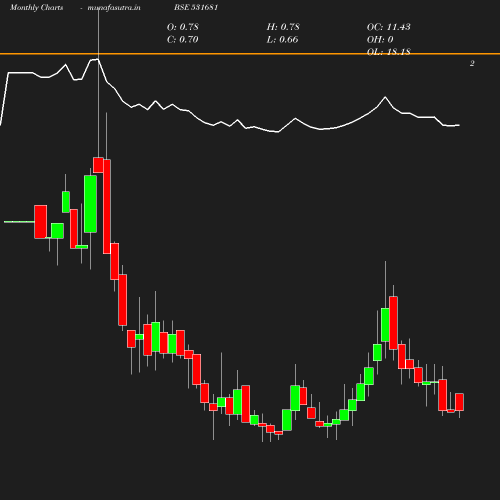The width and height of the screenshot is (500, 500).
Task: Click the munafasutra.in label
Action: 114,7
